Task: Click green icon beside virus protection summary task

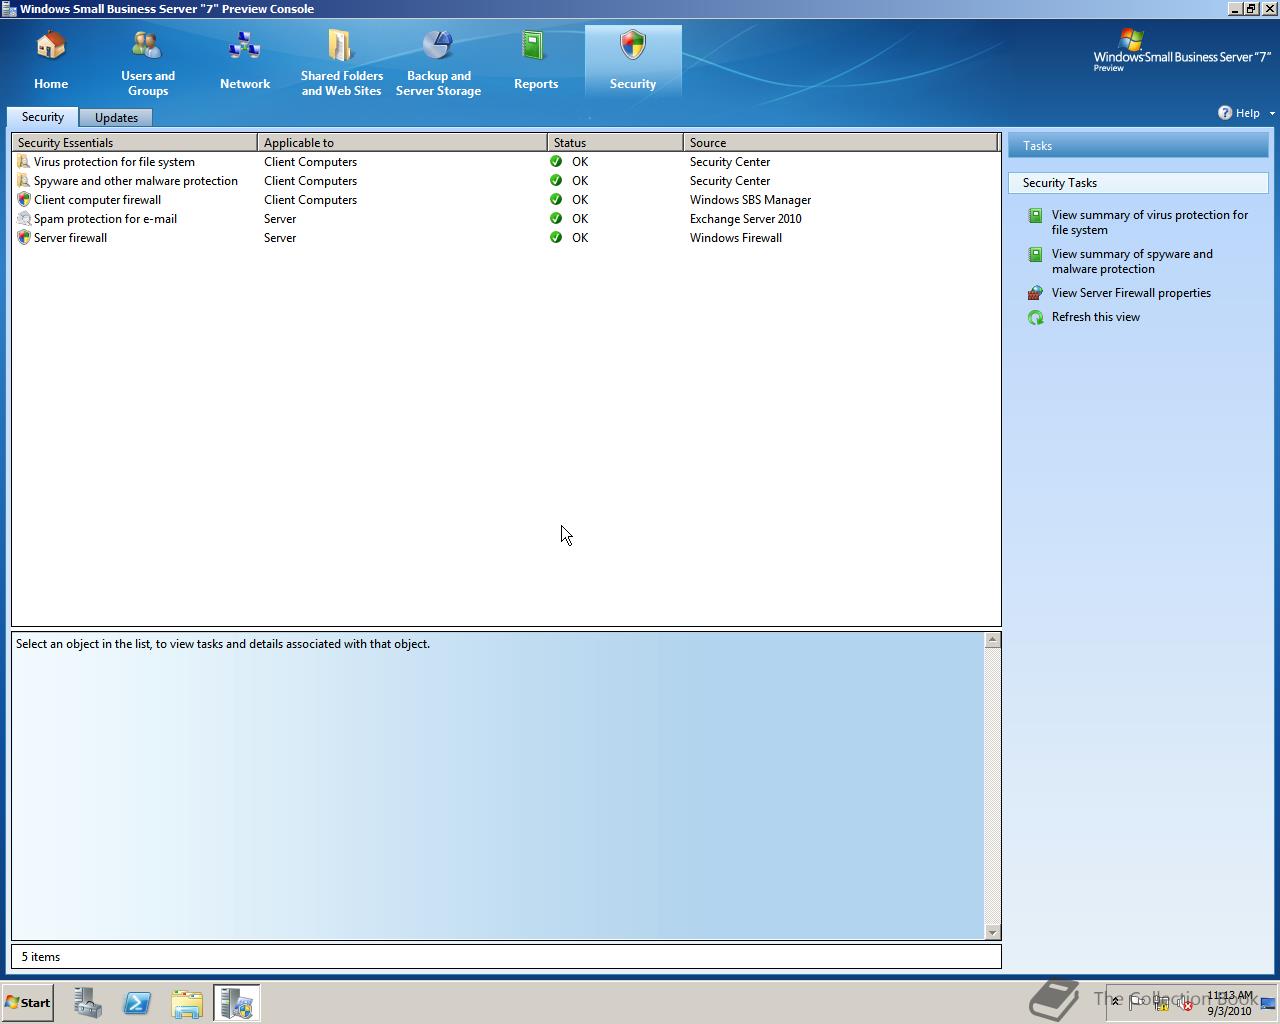Action: point(1036,215)
